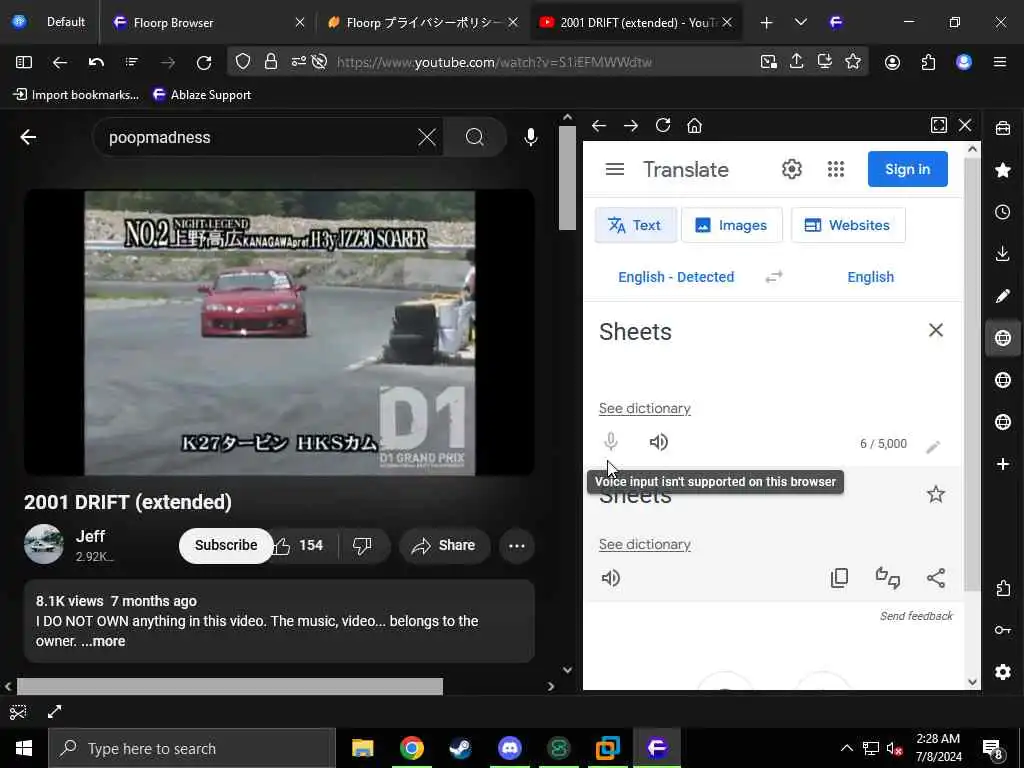The image size is (1024, 768).
Task: Sign in to Google Translate
Action: coord(907,169)
